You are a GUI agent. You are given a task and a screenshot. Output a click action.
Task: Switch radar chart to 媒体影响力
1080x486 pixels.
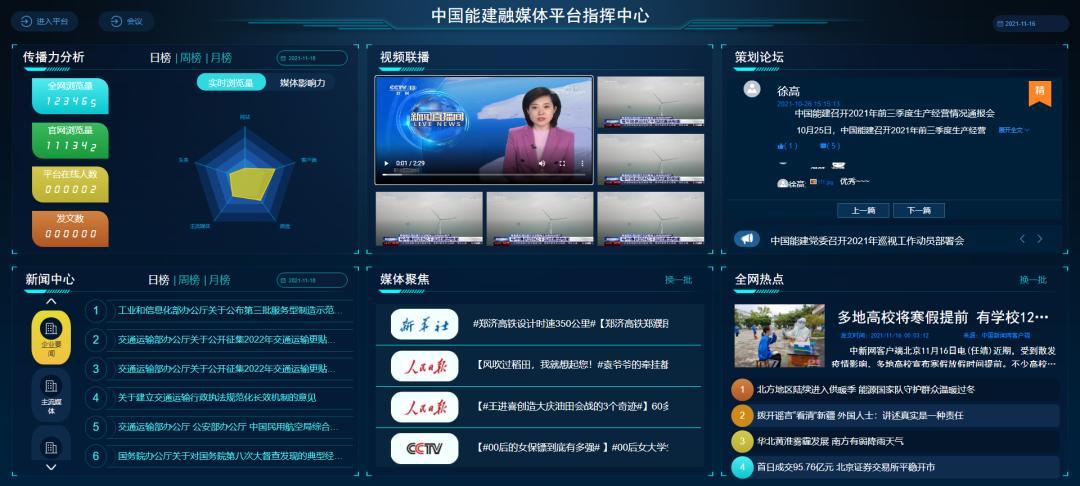click(302, 83)
